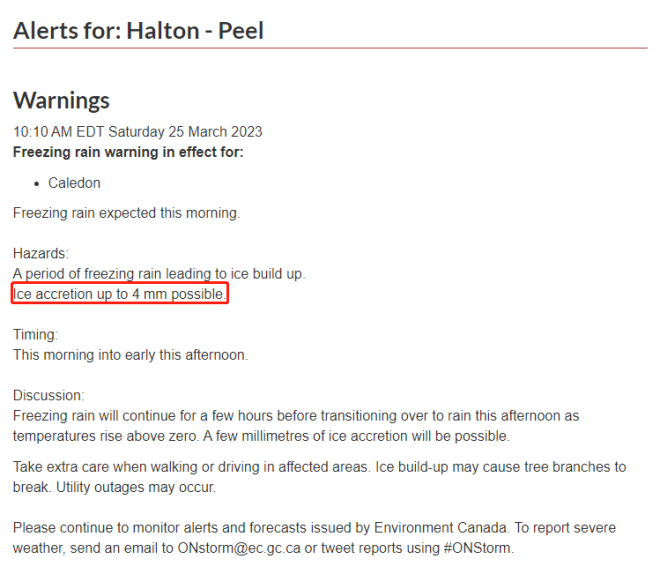Select the Caledon bullet item

tap(74, 183)
